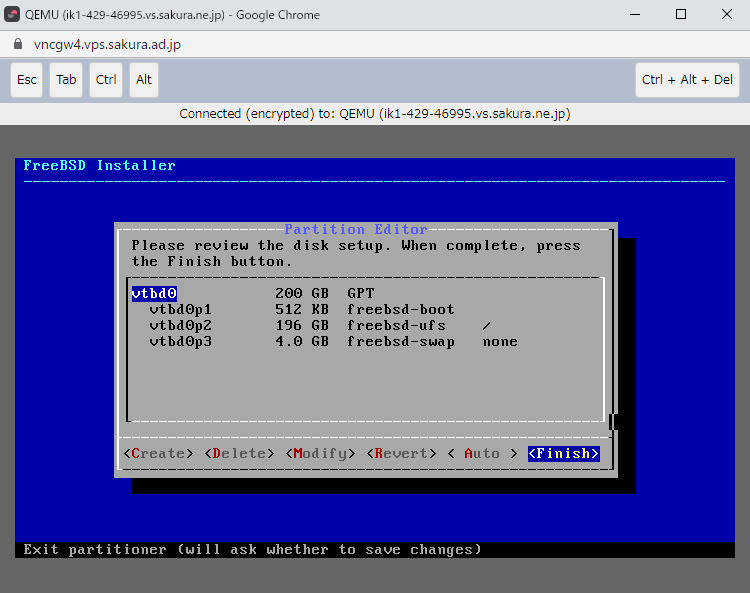Click the '512 KB' size value
Image resolution: width=750 pixels, height=593 pixels.
pos(302,309)
